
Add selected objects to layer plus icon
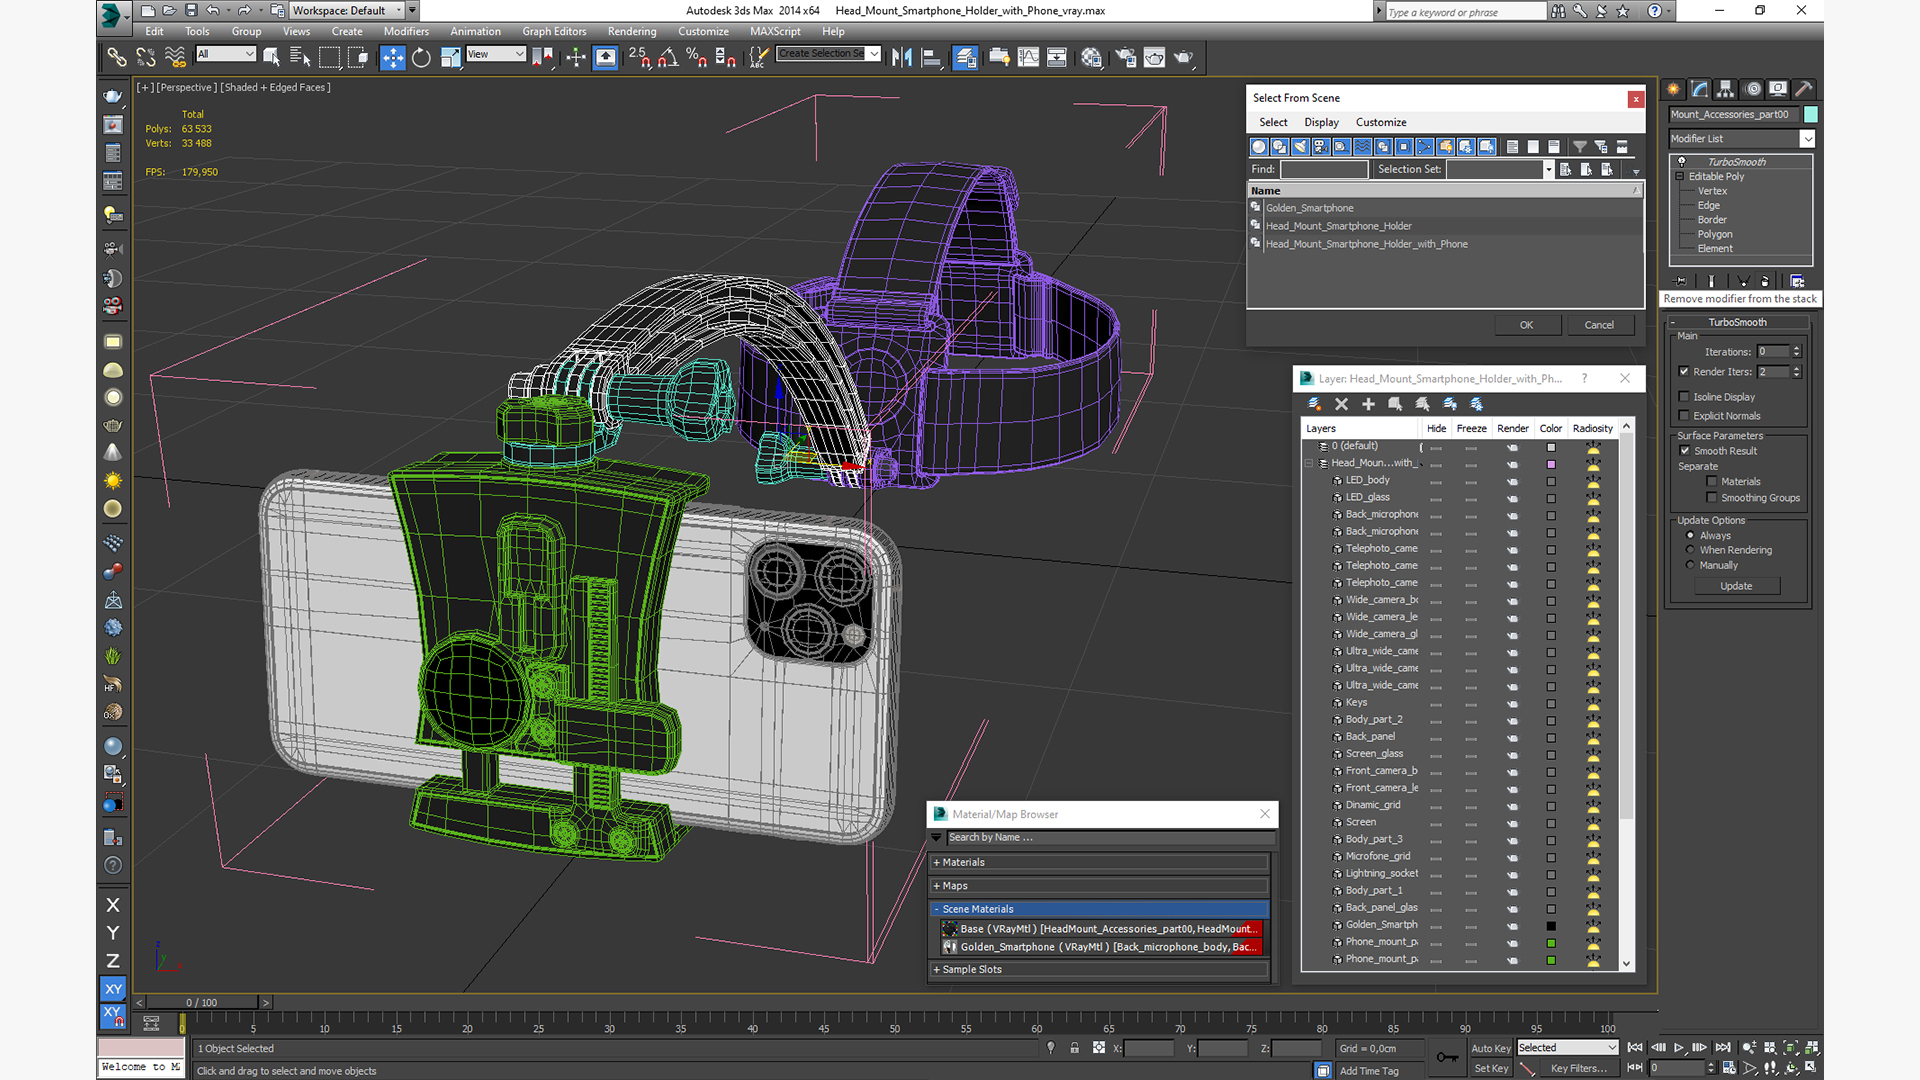pyautogui.click(x=1368, y=404)
